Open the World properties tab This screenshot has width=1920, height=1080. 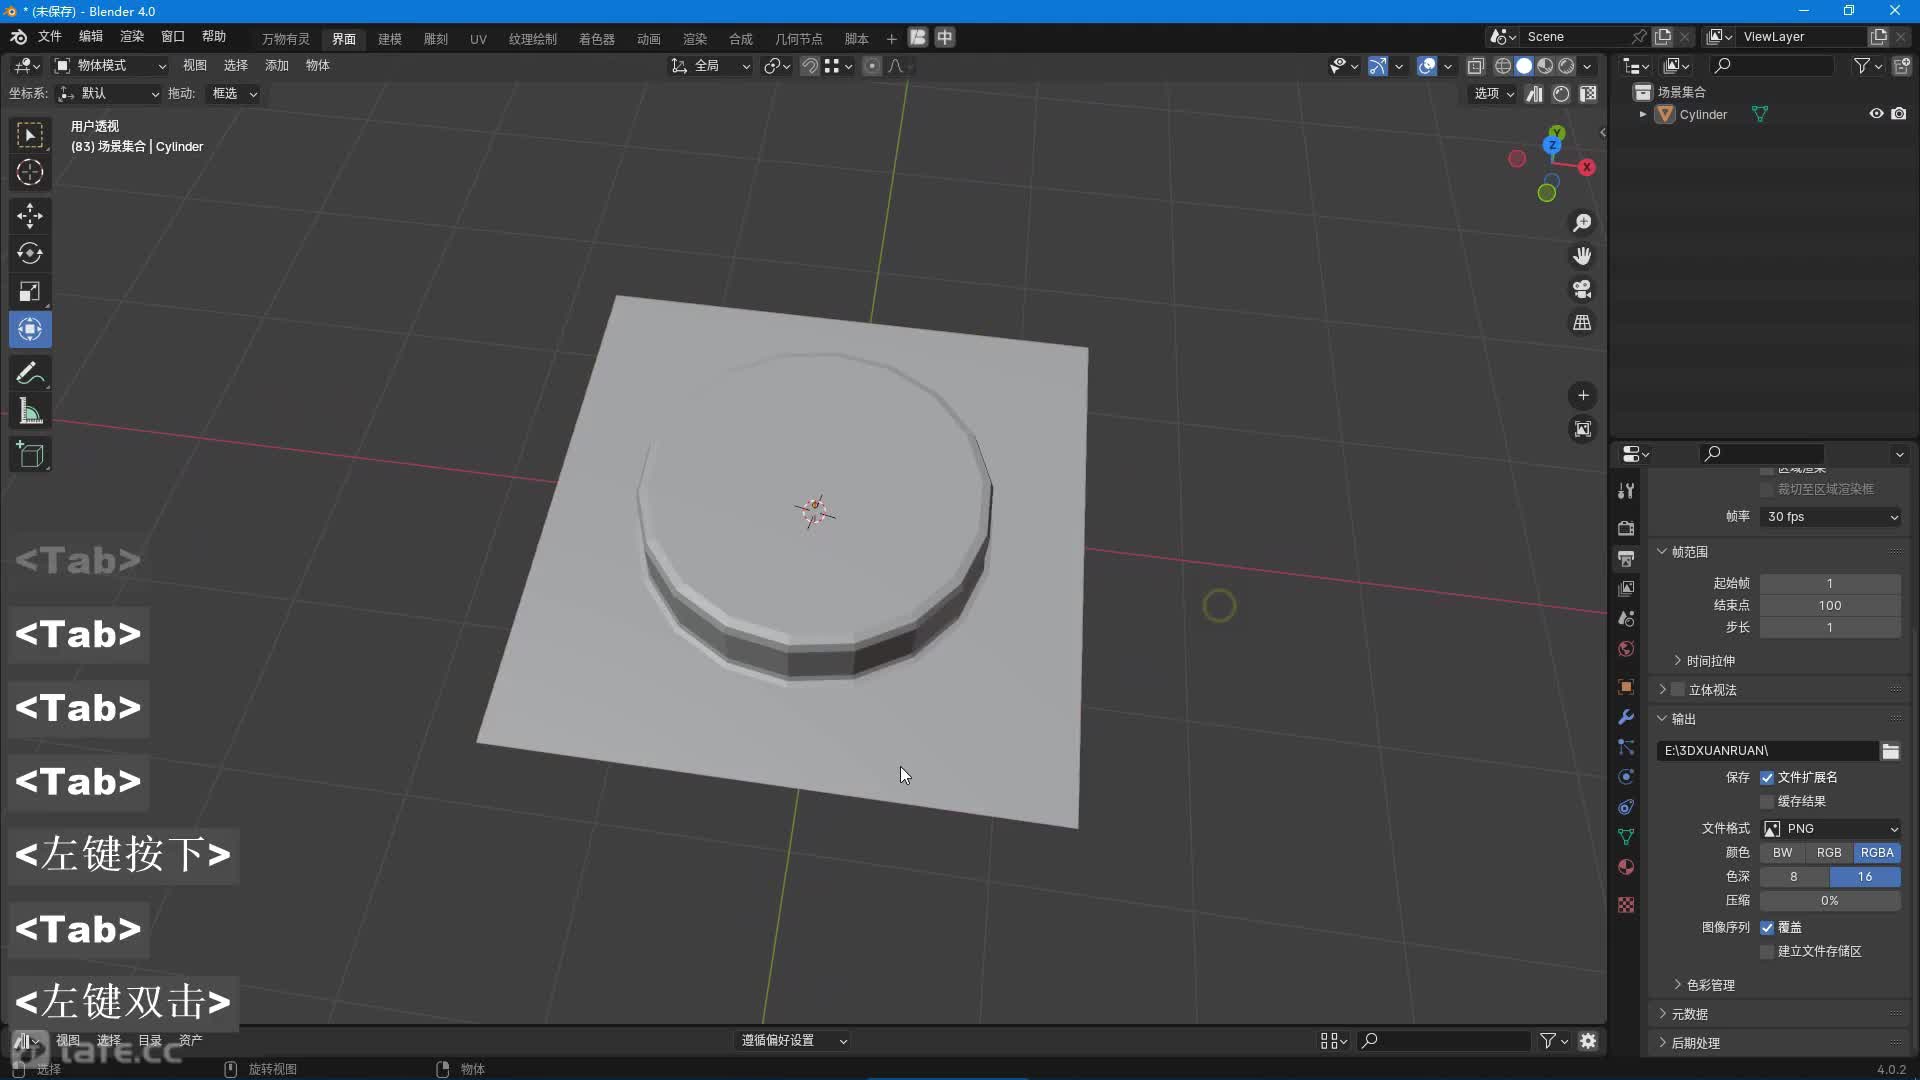click(1626, 649)
